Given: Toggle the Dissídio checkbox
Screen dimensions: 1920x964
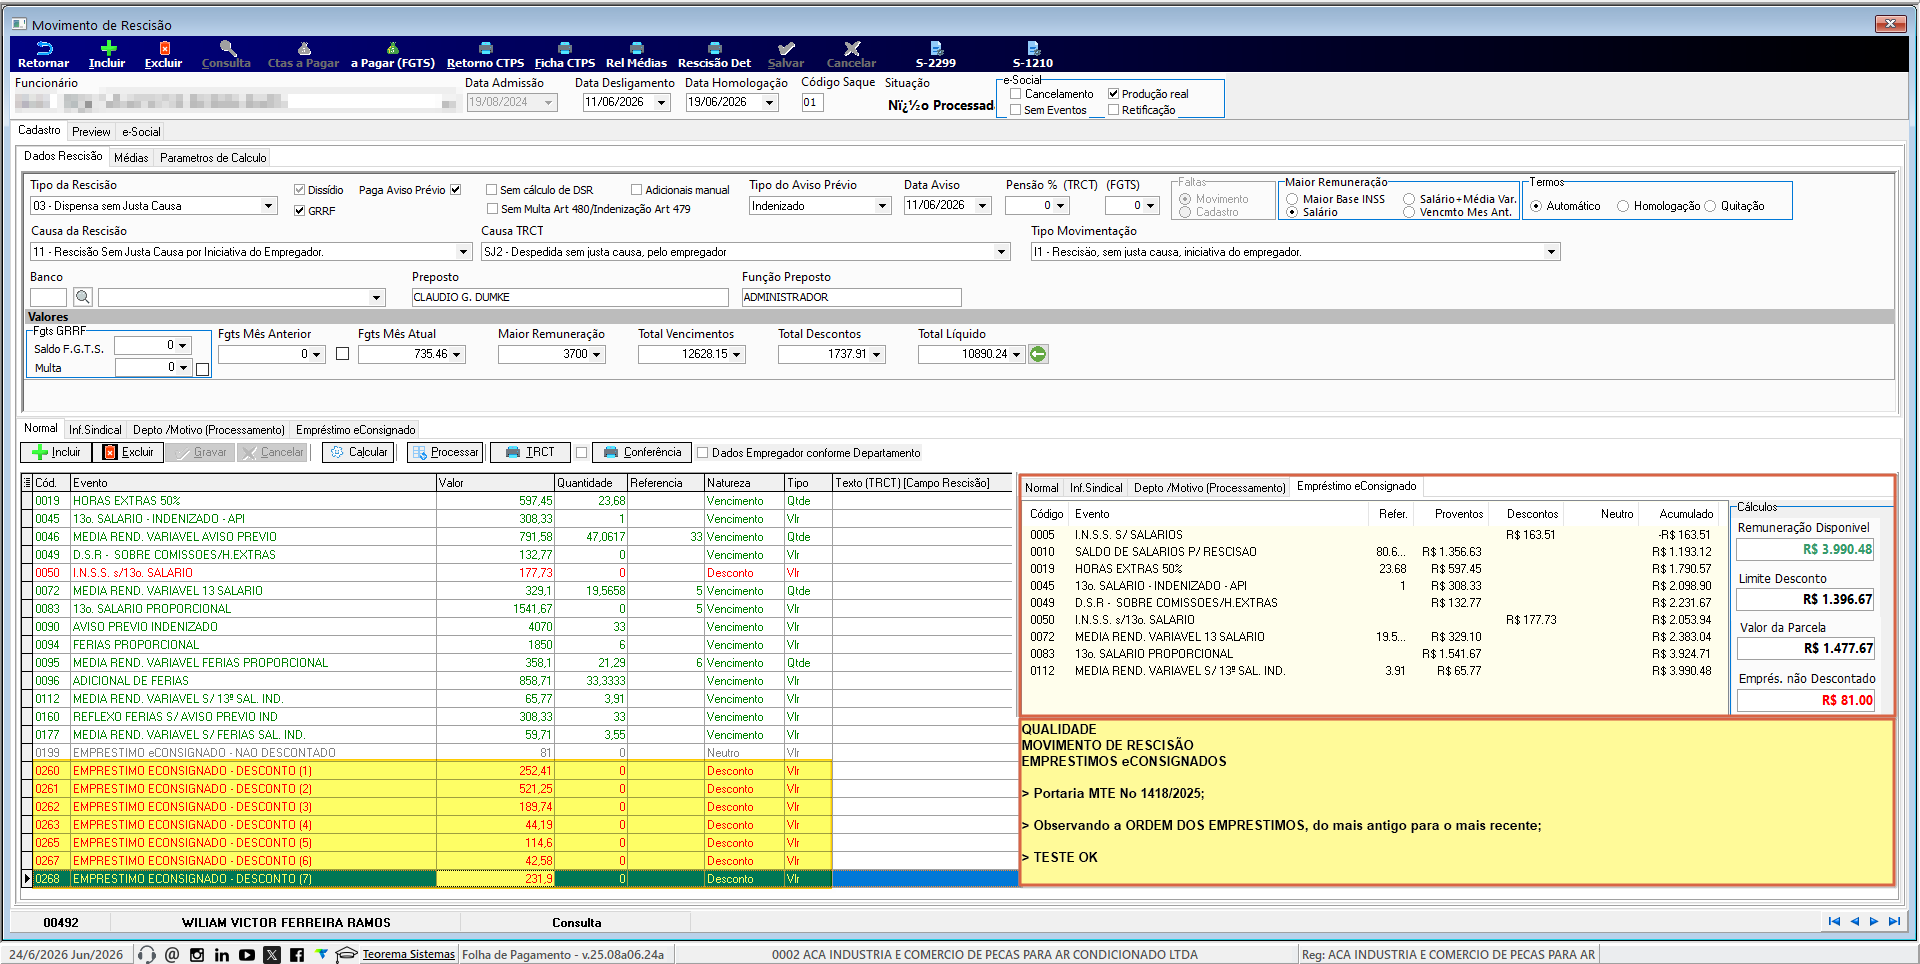Looking at the screenshot, I should tap(299, 190).
